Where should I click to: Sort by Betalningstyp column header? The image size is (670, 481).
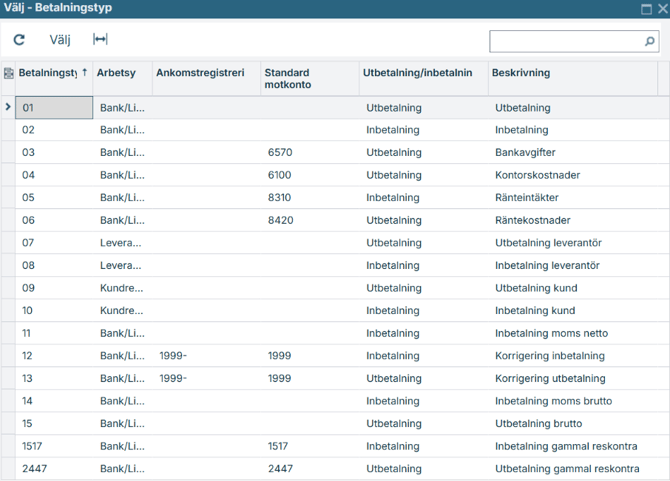click(52, 73)
